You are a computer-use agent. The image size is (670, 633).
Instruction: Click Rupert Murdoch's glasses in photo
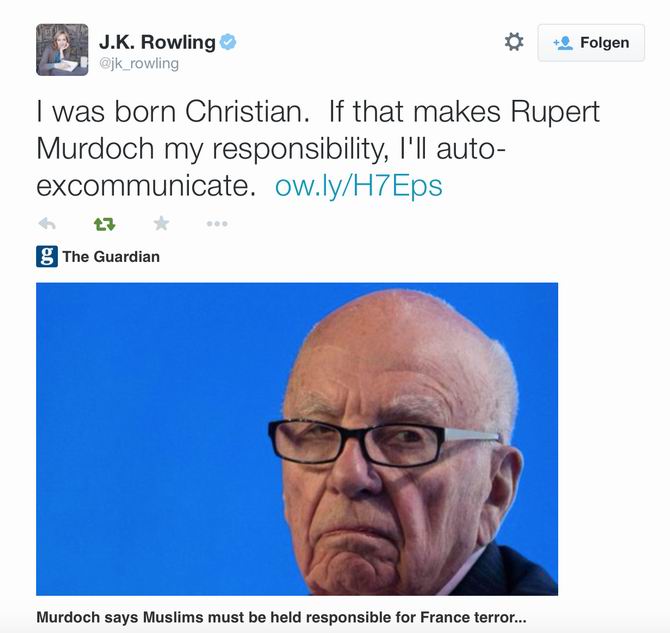click(385, 443)
